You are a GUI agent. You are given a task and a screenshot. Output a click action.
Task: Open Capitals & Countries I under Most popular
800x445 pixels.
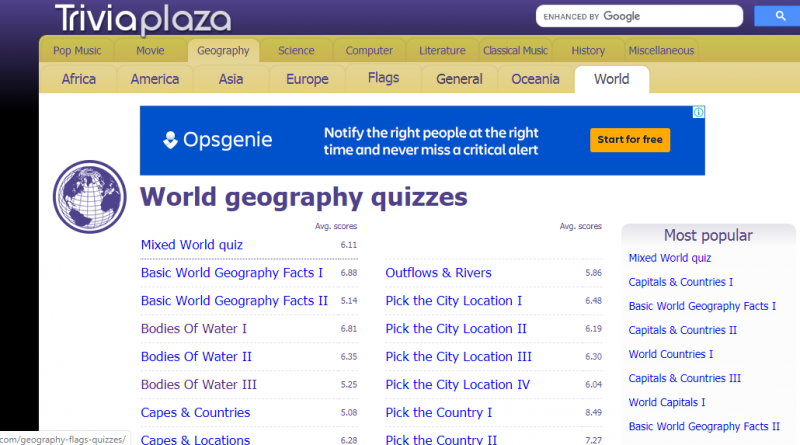(x=681, y=282)
